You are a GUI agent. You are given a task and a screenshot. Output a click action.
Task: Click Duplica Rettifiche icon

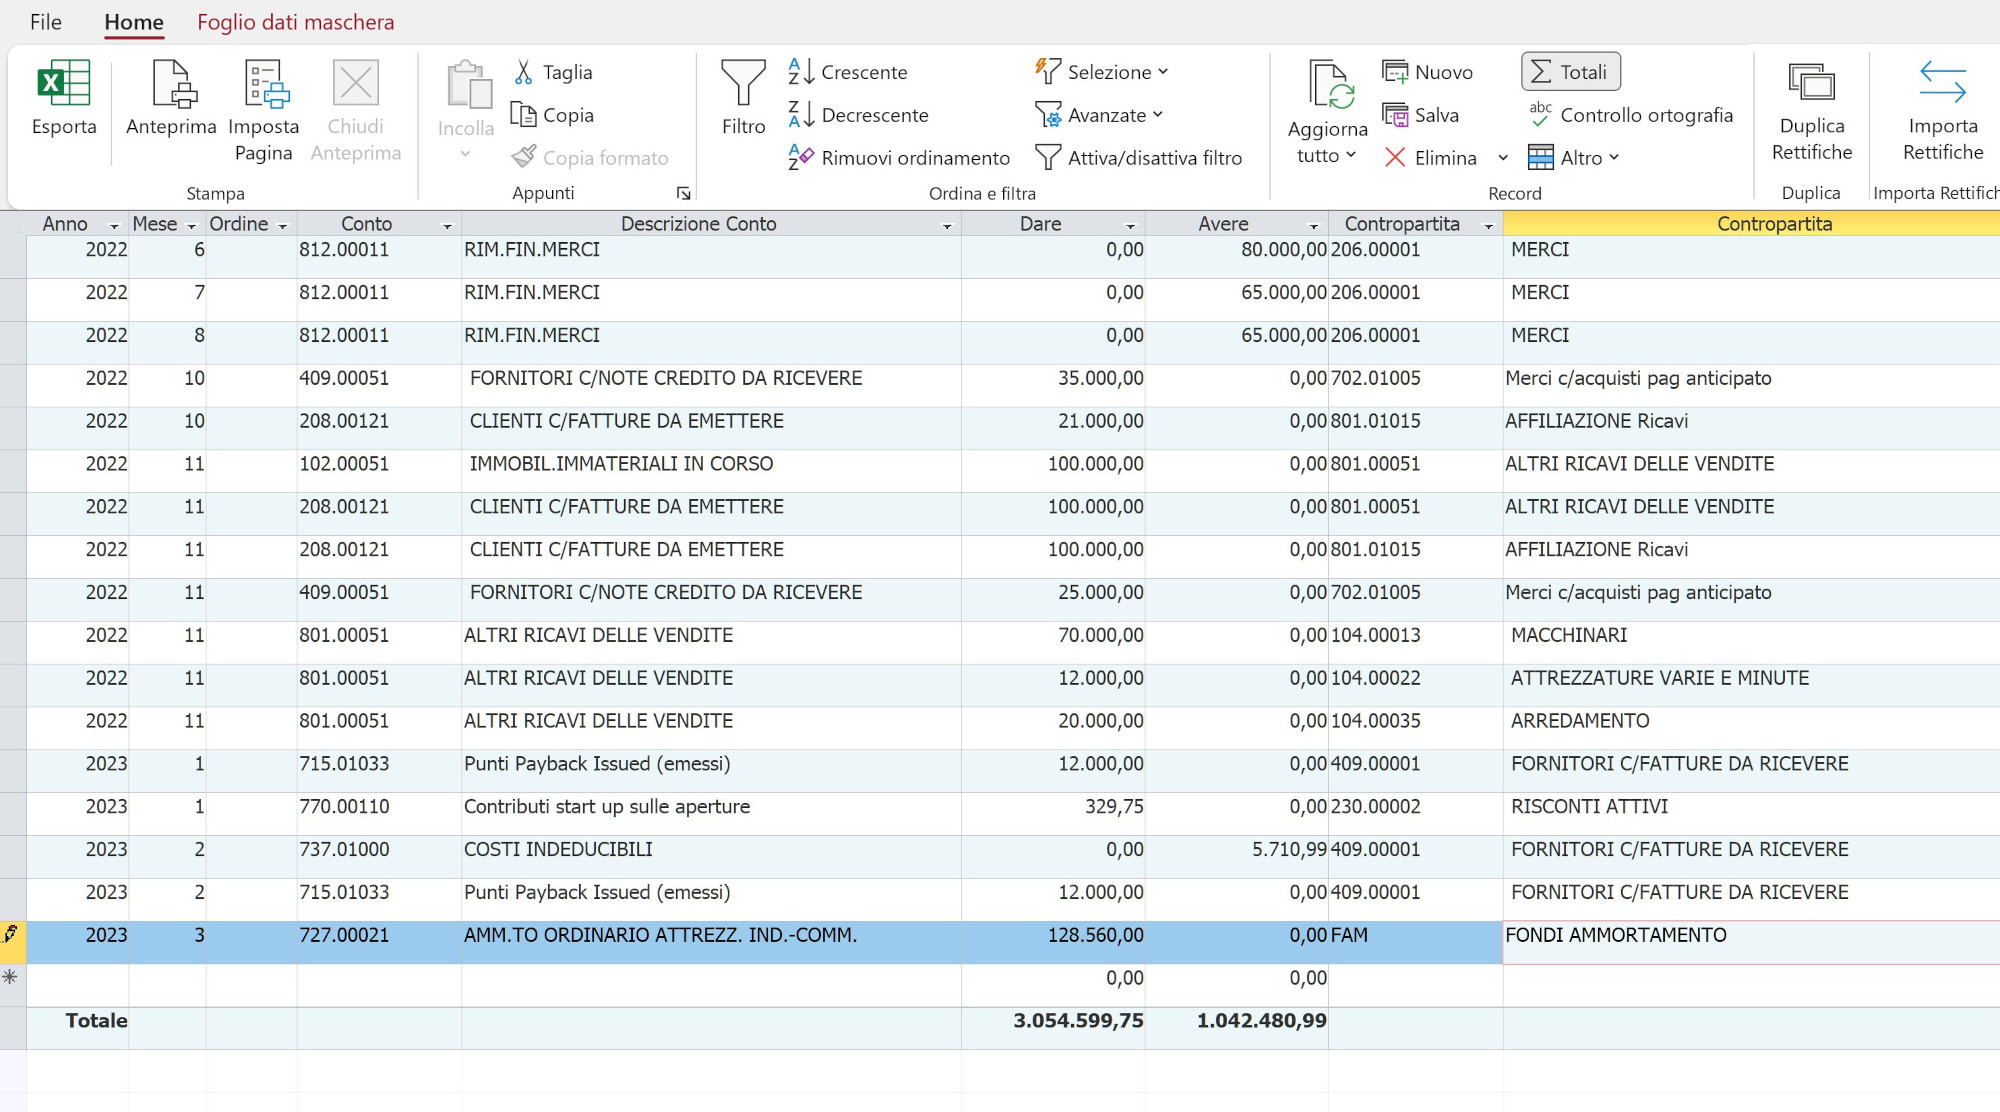(x=1811, y=84)
